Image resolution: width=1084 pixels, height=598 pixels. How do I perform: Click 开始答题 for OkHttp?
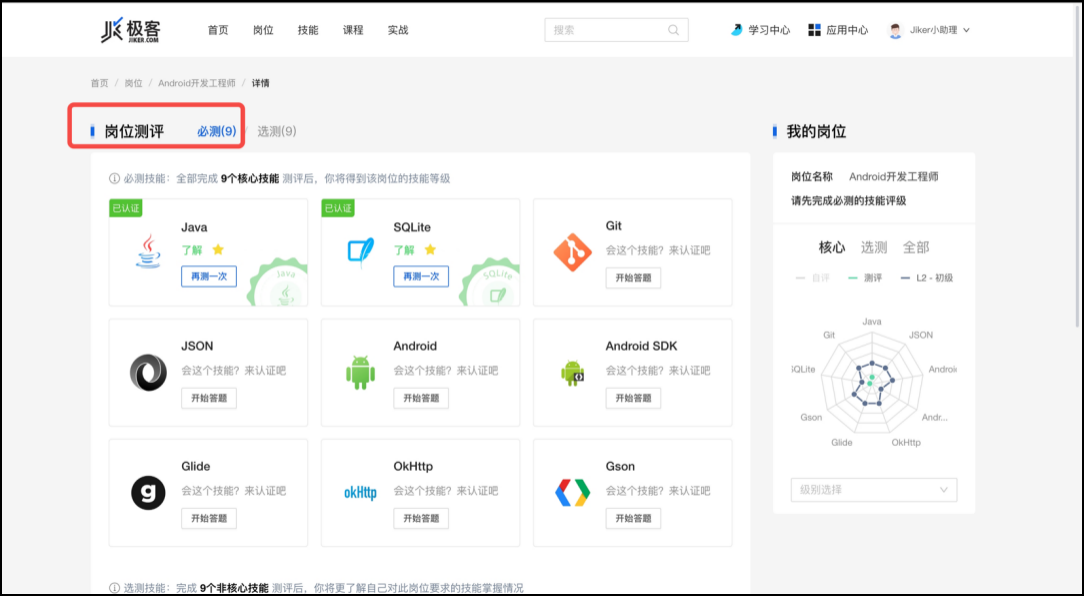point(421,518)
